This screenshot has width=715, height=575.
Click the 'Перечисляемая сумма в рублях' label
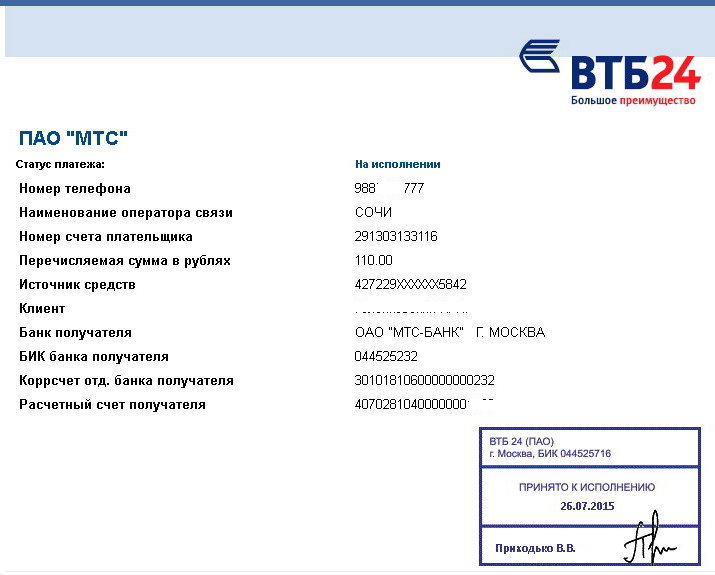coord(125,261)
